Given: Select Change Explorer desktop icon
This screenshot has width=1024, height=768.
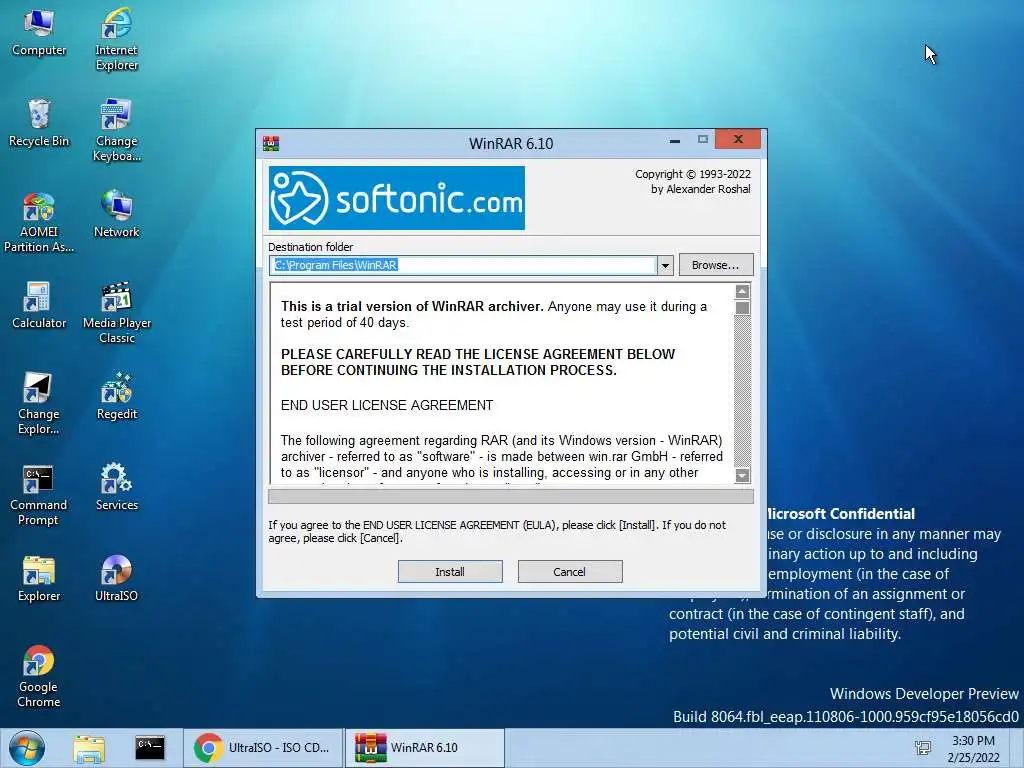Looking at the screenshot, I should pos(39,403).
